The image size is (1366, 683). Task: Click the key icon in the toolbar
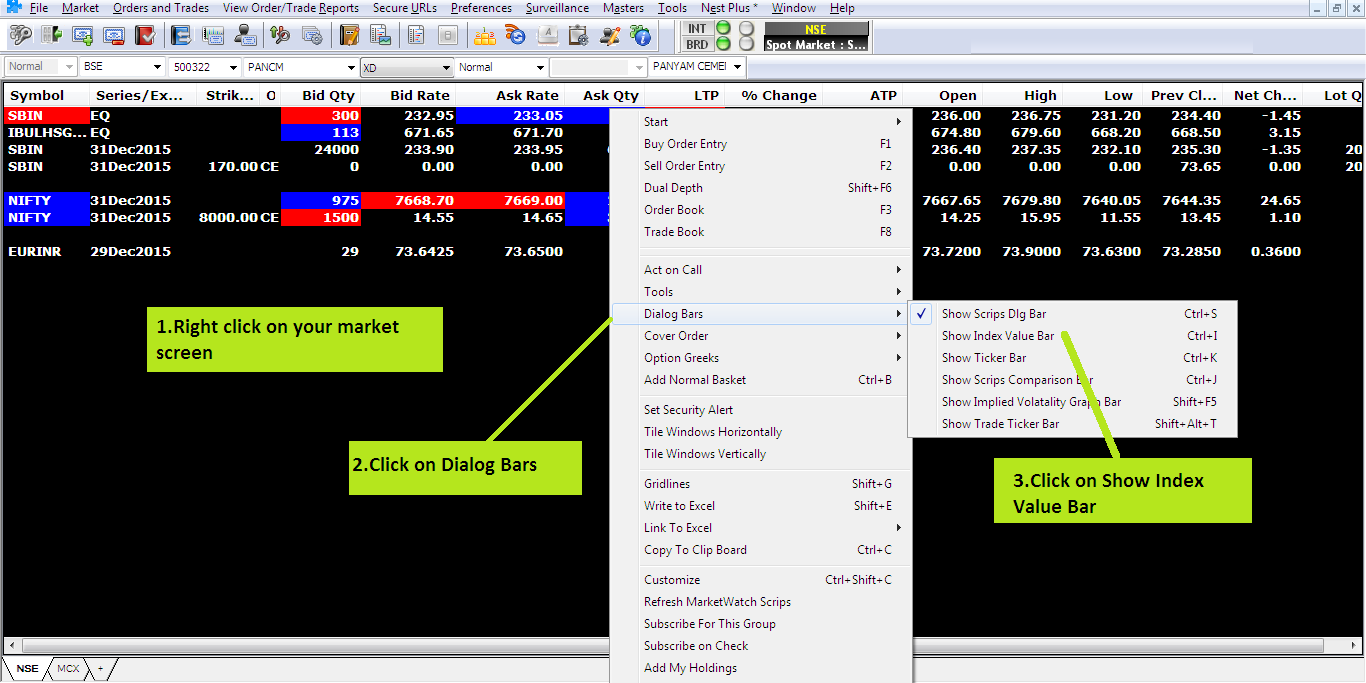click(20, 36)
